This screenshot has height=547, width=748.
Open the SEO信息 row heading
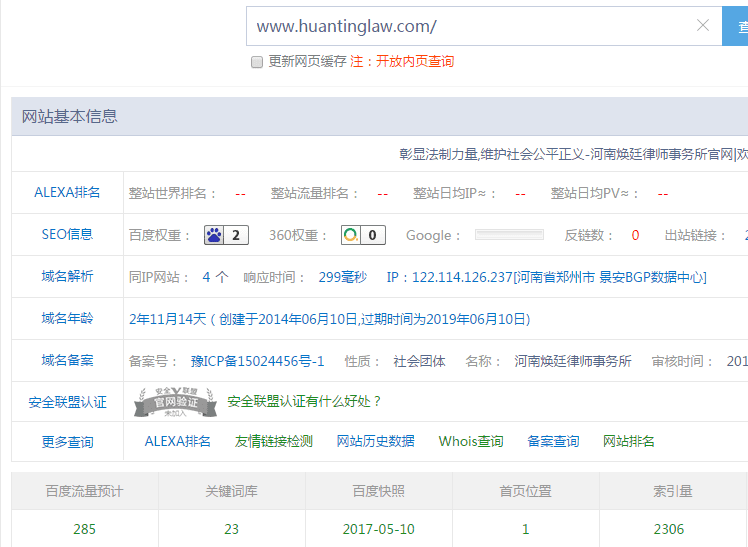coord(67,234)
